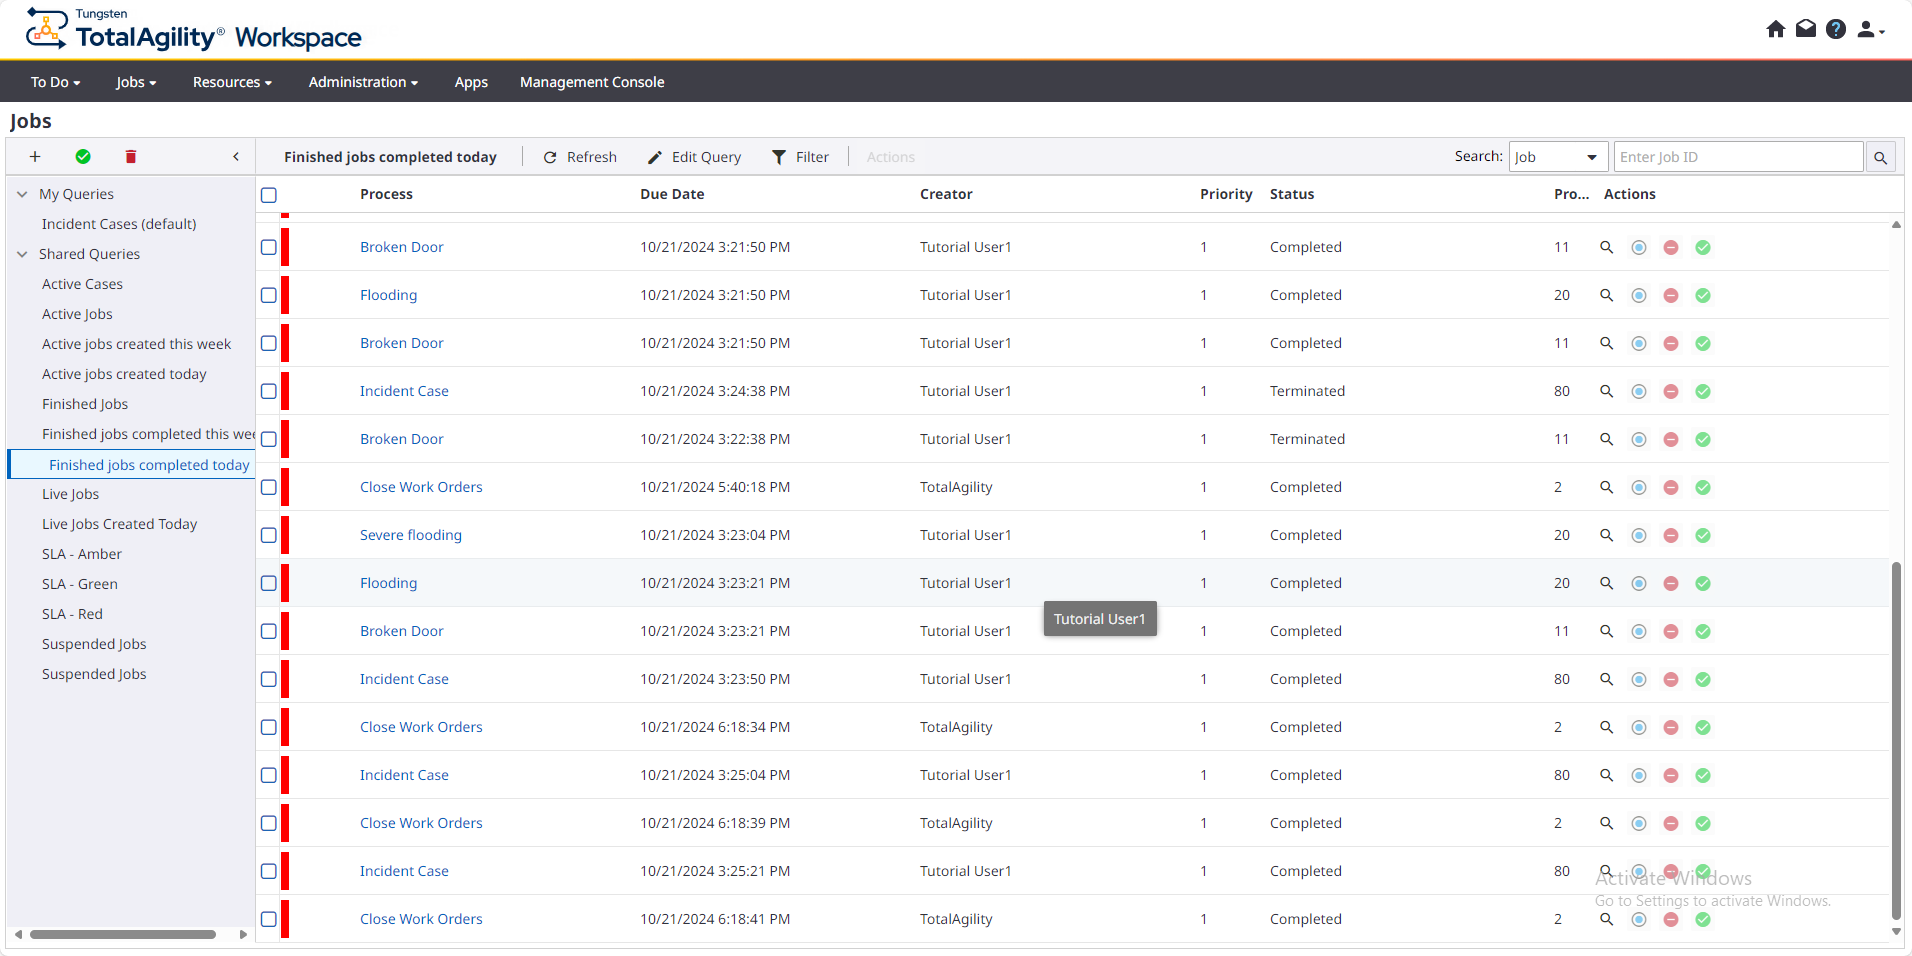Image resolution: width=1912 pixels, height=956 pixels.
Task: Click the green check action icon for Flooding first row
Action: tap(1702, 295)
